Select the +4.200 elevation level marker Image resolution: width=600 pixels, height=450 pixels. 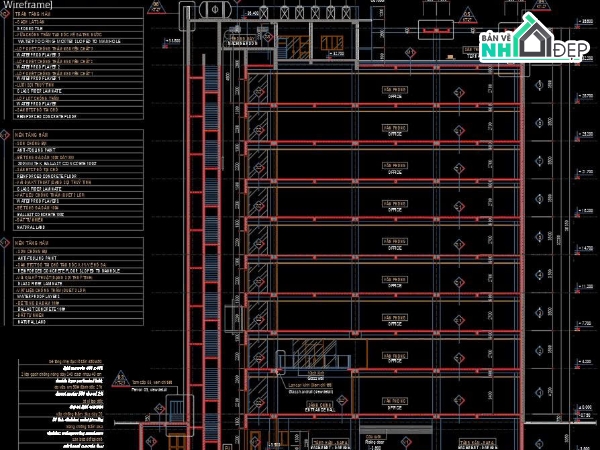tap(585, 362)
